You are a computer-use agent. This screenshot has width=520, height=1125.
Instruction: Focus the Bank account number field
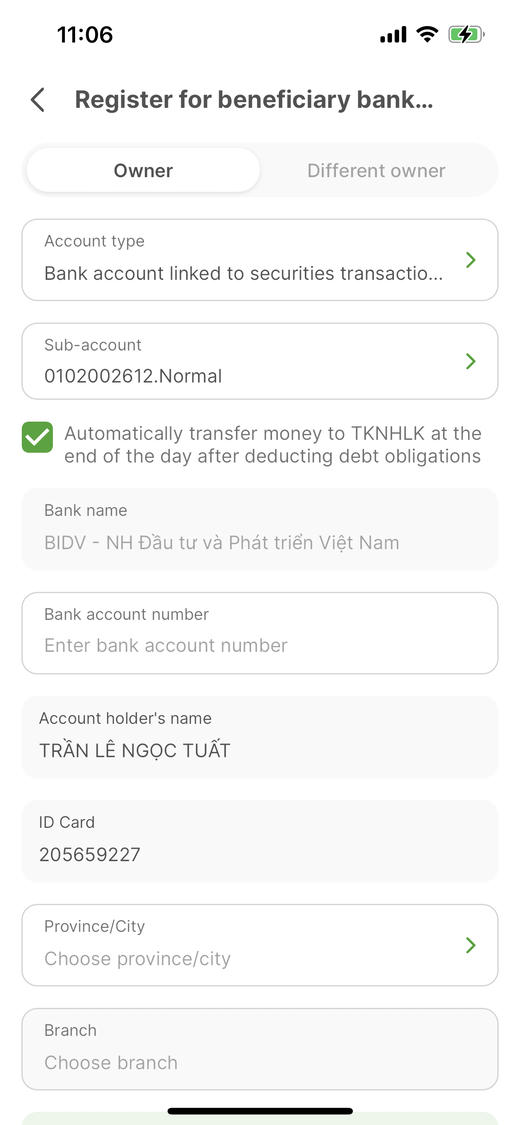260,633
